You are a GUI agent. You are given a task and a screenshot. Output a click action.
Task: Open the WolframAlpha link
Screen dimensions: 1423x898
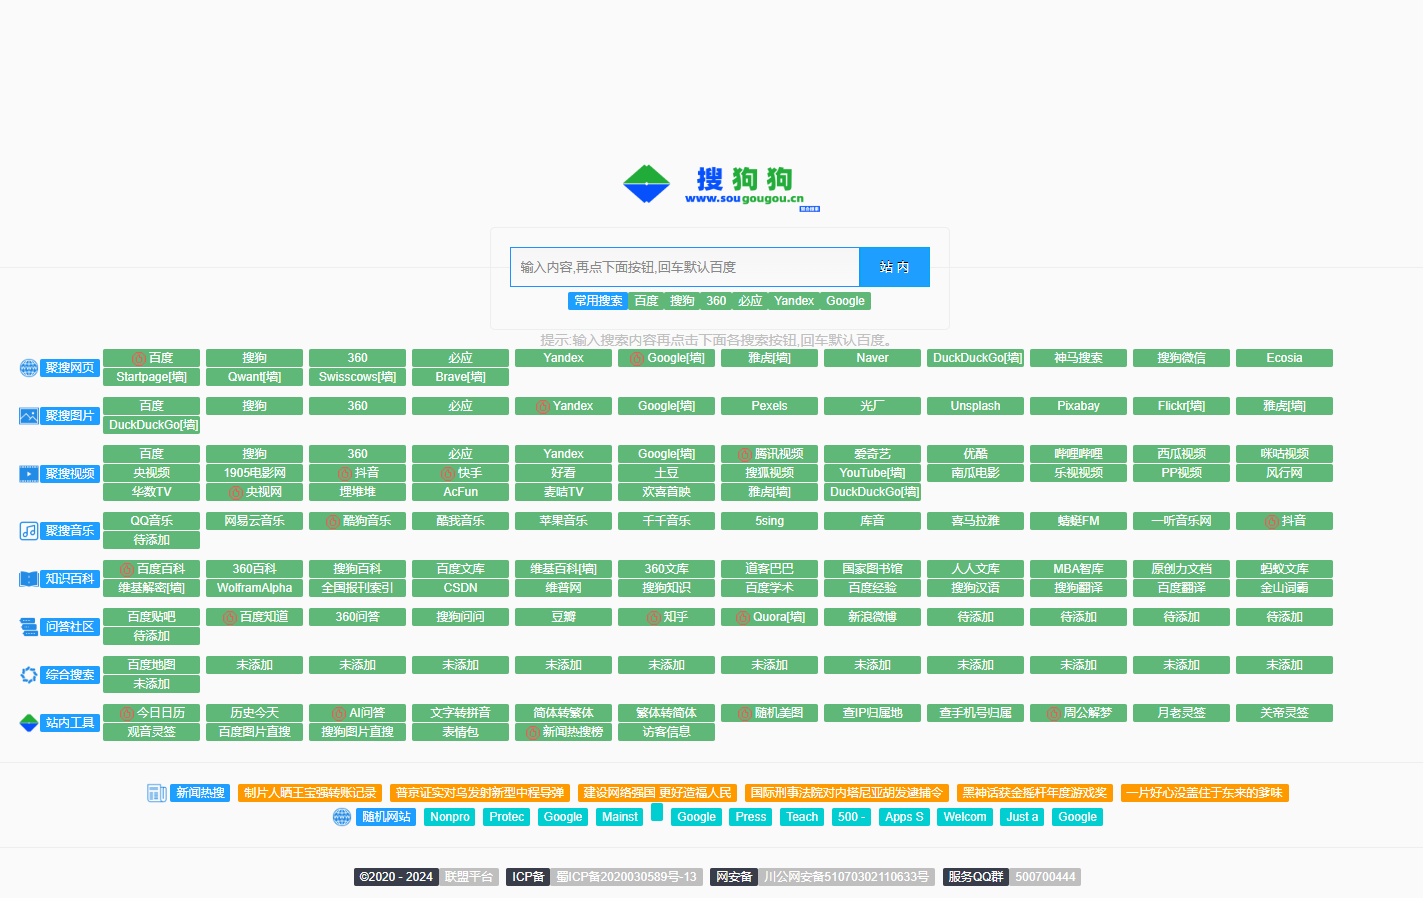[254, 588]
